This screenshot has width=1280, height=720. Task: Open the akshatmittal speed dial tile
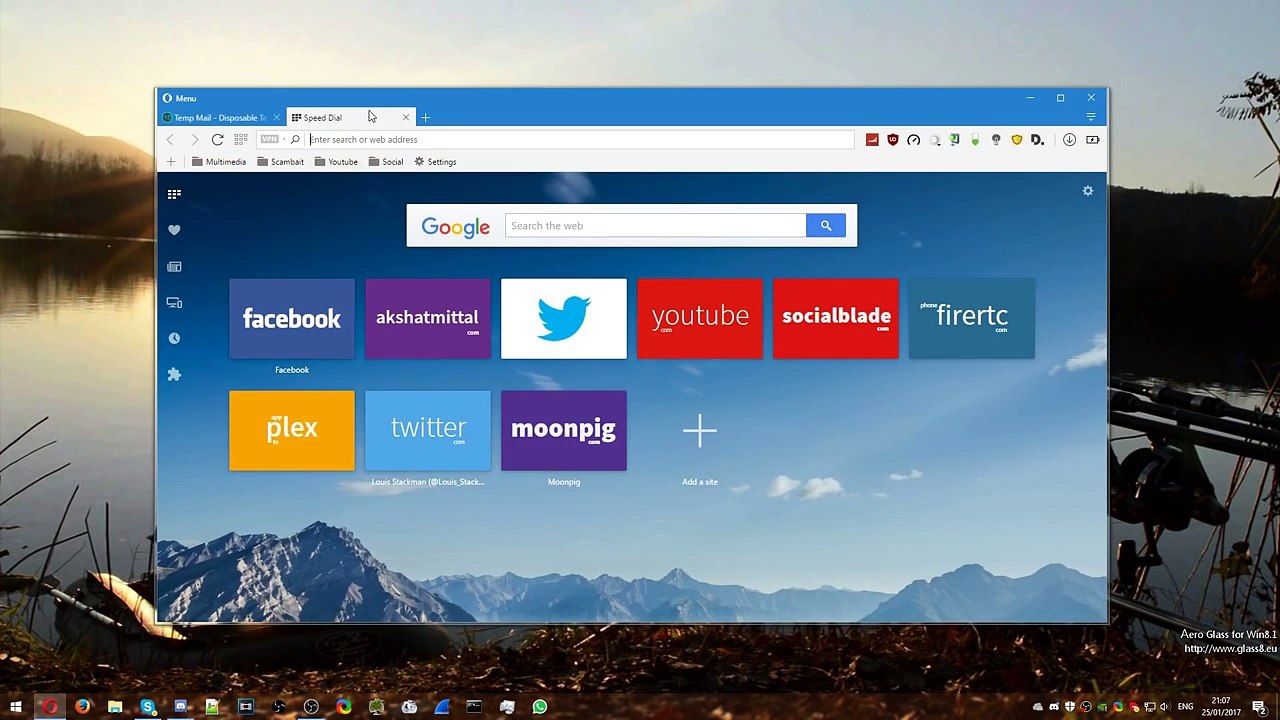[428, 319]
